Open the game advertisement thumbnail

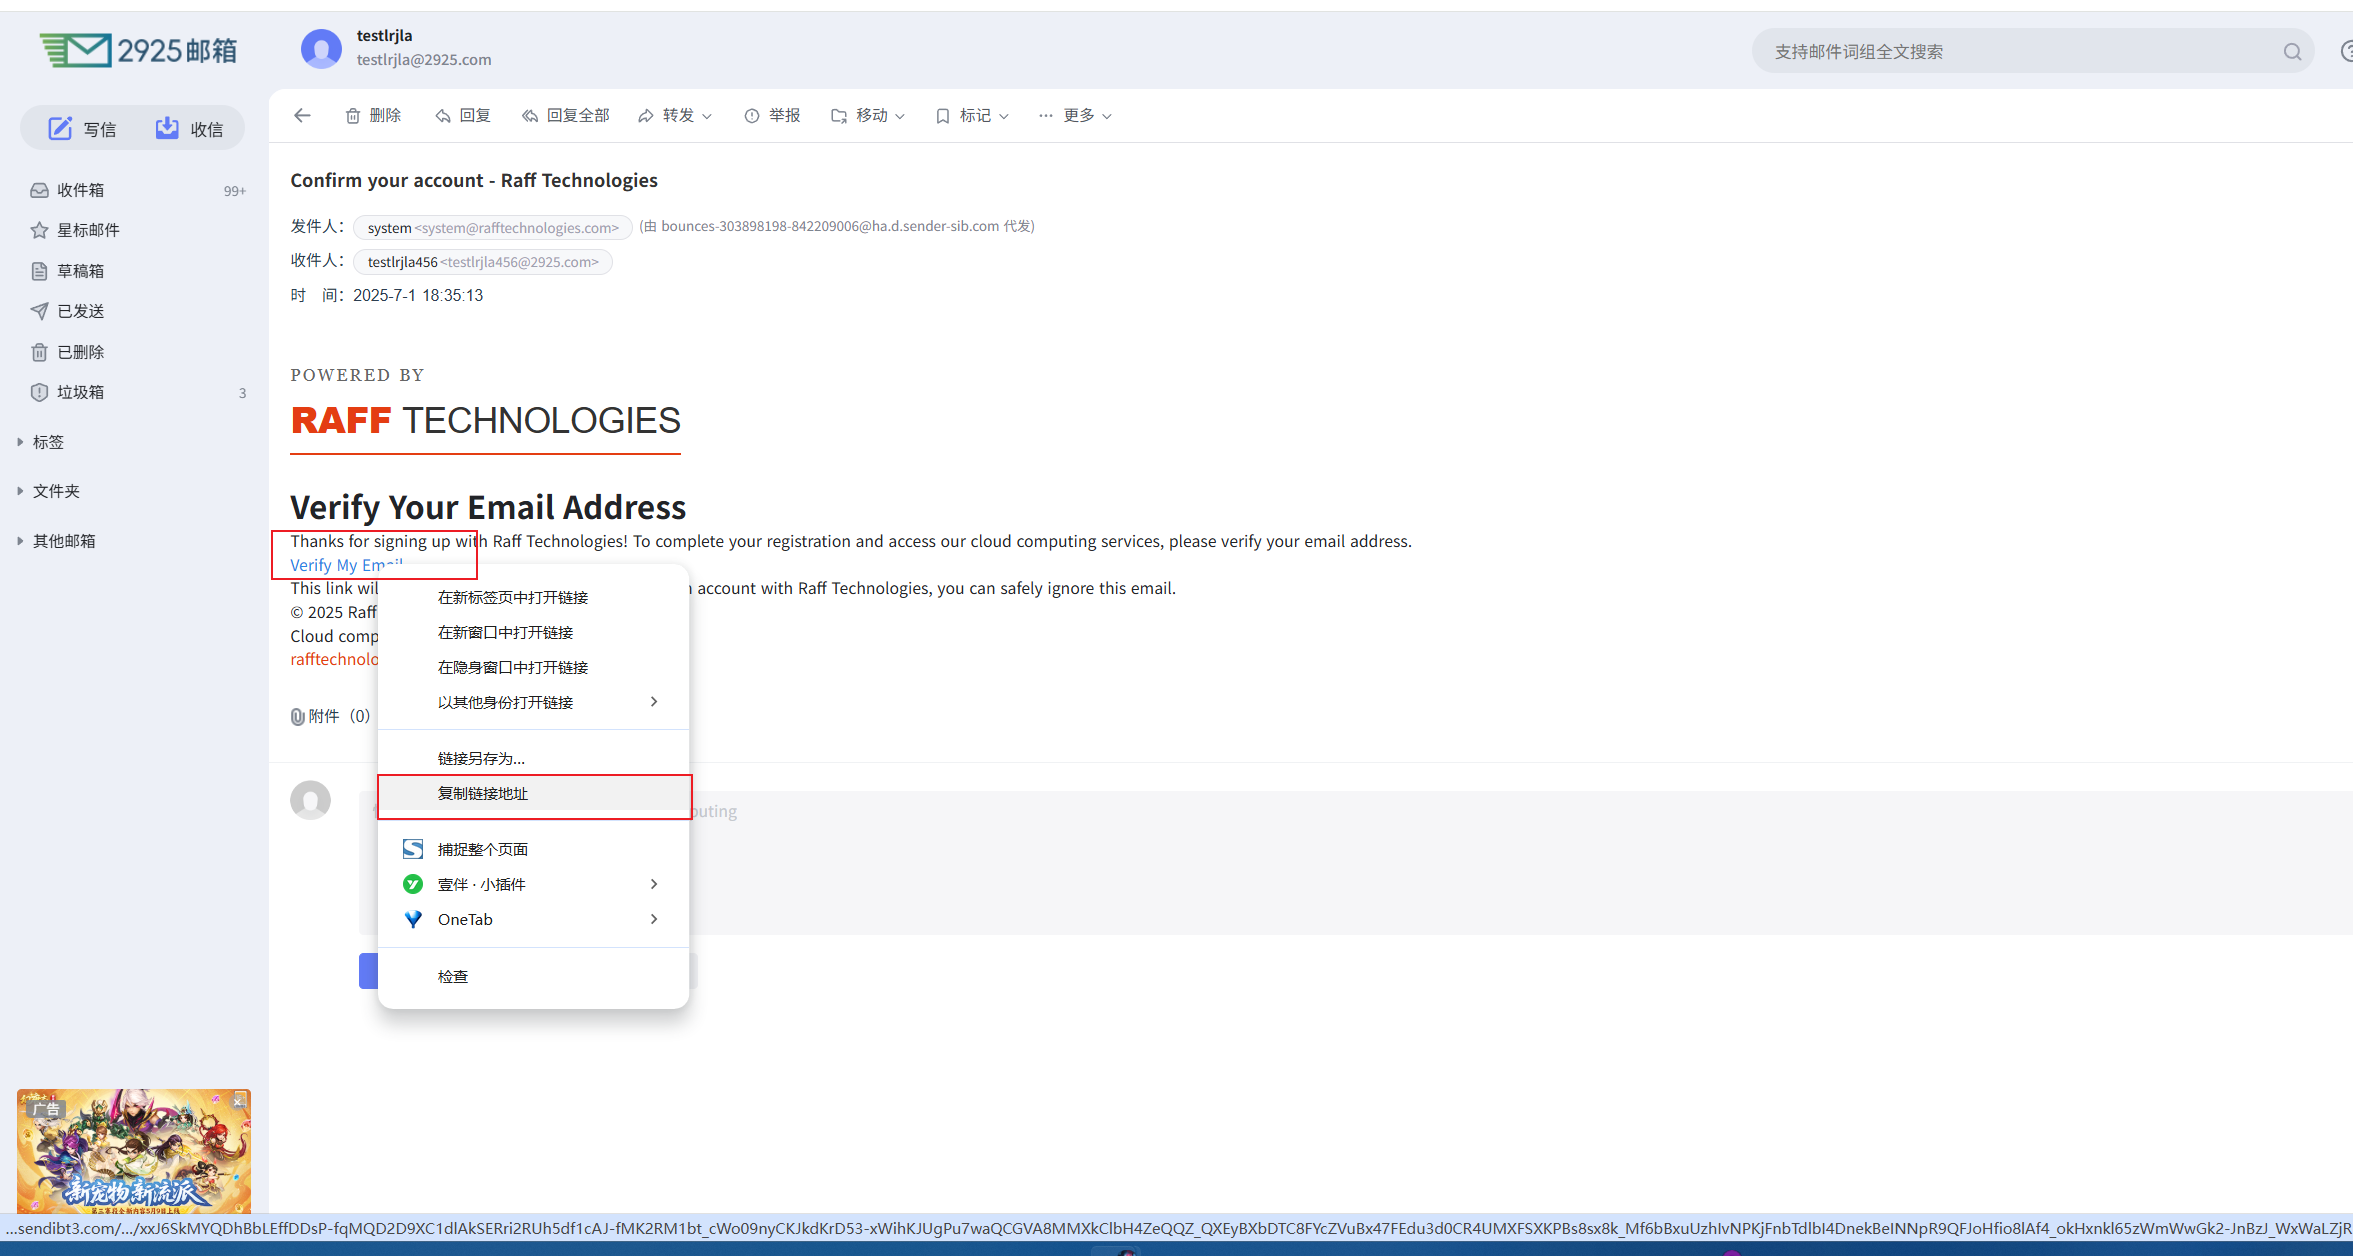(x=134, y=1151)
